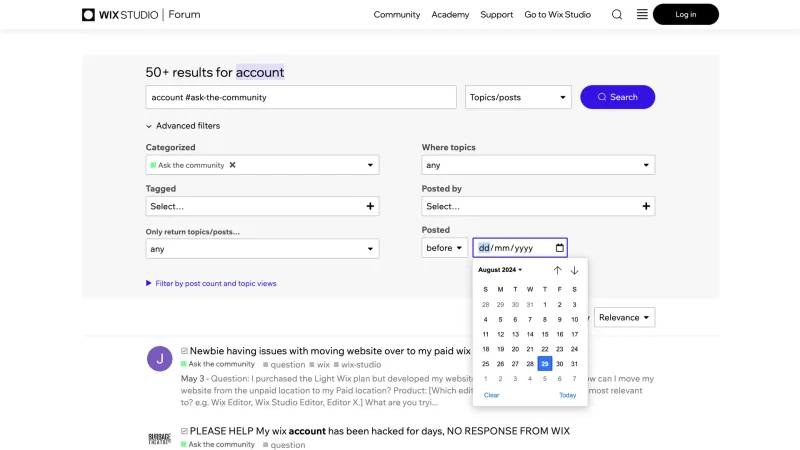Screen dimensions: 800x450
Task: Open the Relevance sort dropdown
Action: click(624, 317)
